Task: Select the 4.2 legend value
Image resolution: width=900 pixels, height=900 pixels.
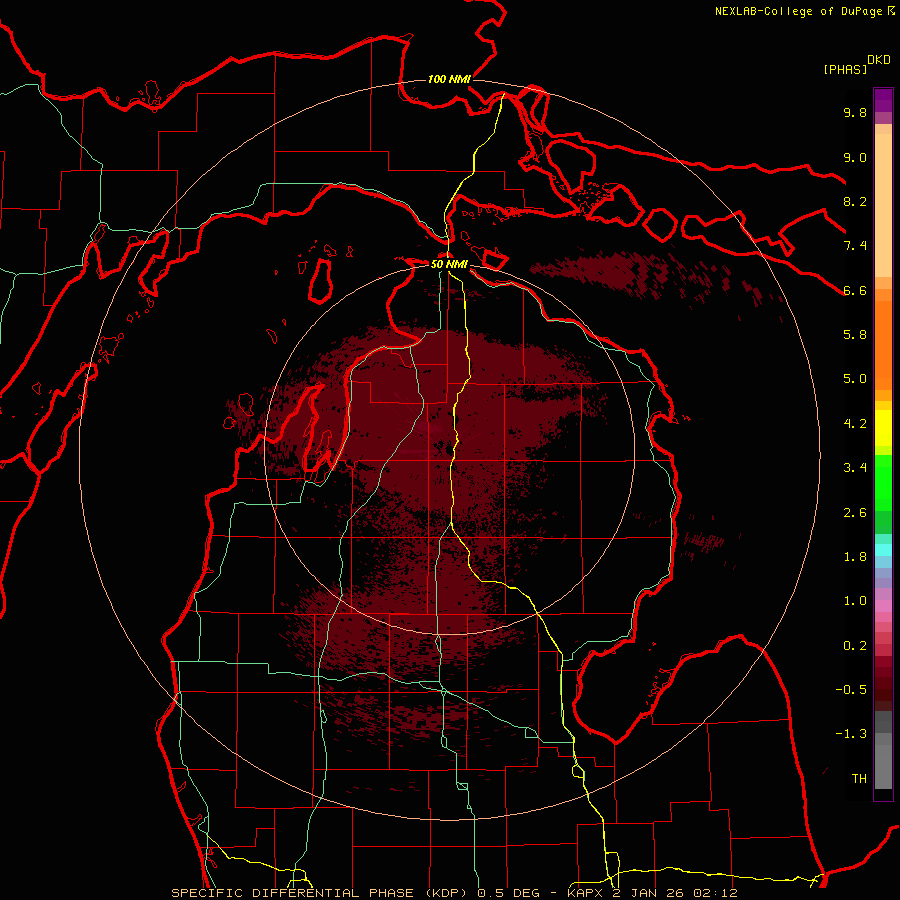Action: click(855, 424)
